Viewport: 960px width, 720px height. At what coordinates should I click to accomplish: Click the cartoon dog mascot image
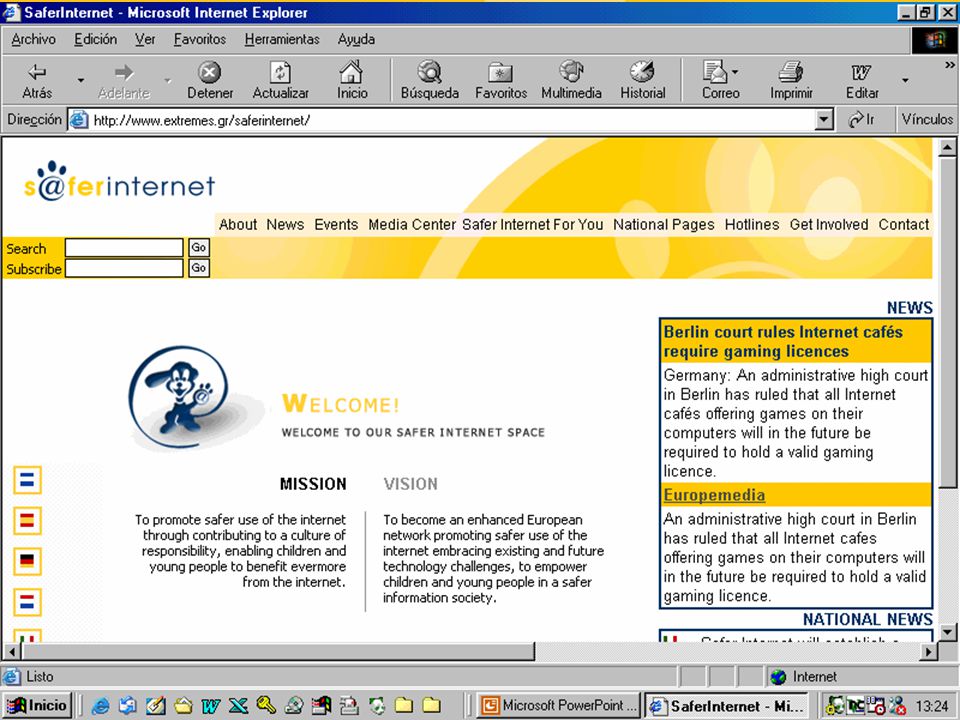(179, 396)
